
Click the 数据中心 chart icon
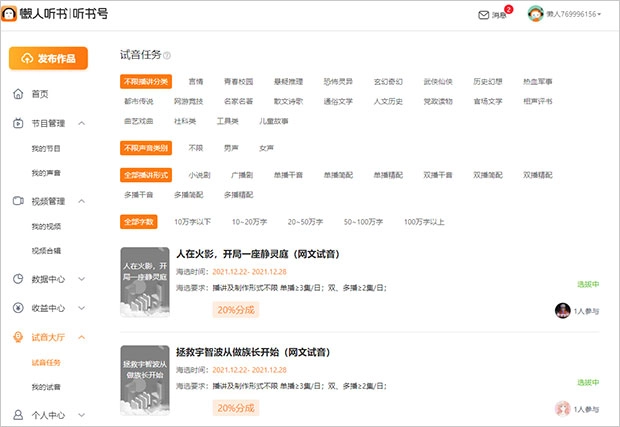(x=18, y=279)
